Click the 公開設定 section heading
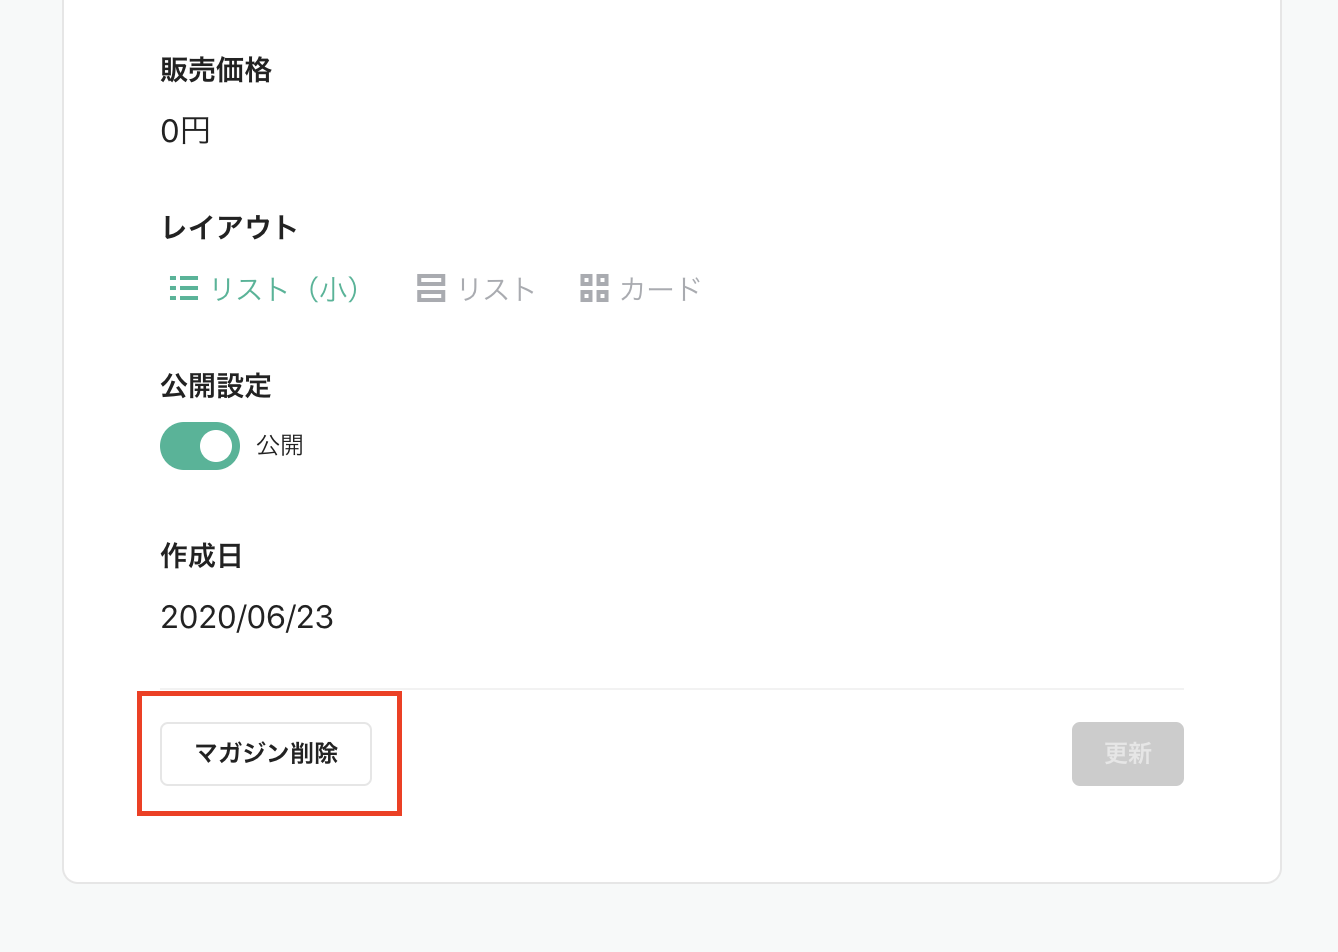1338x952 pixels. click(216, 386)
